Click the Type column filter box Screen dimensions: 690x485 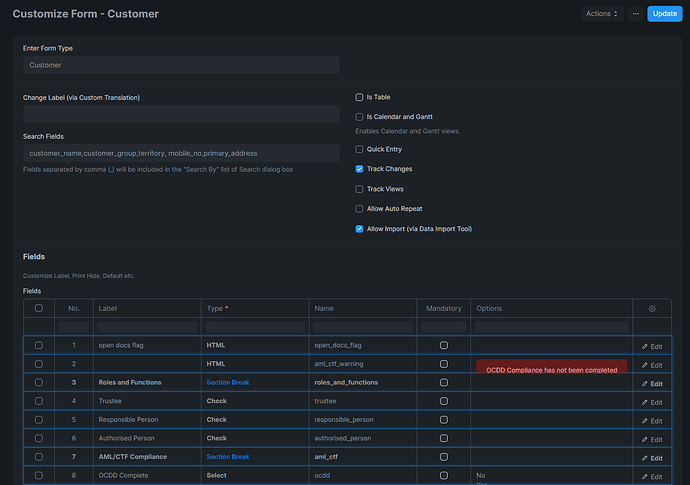[x=255, y=327]
